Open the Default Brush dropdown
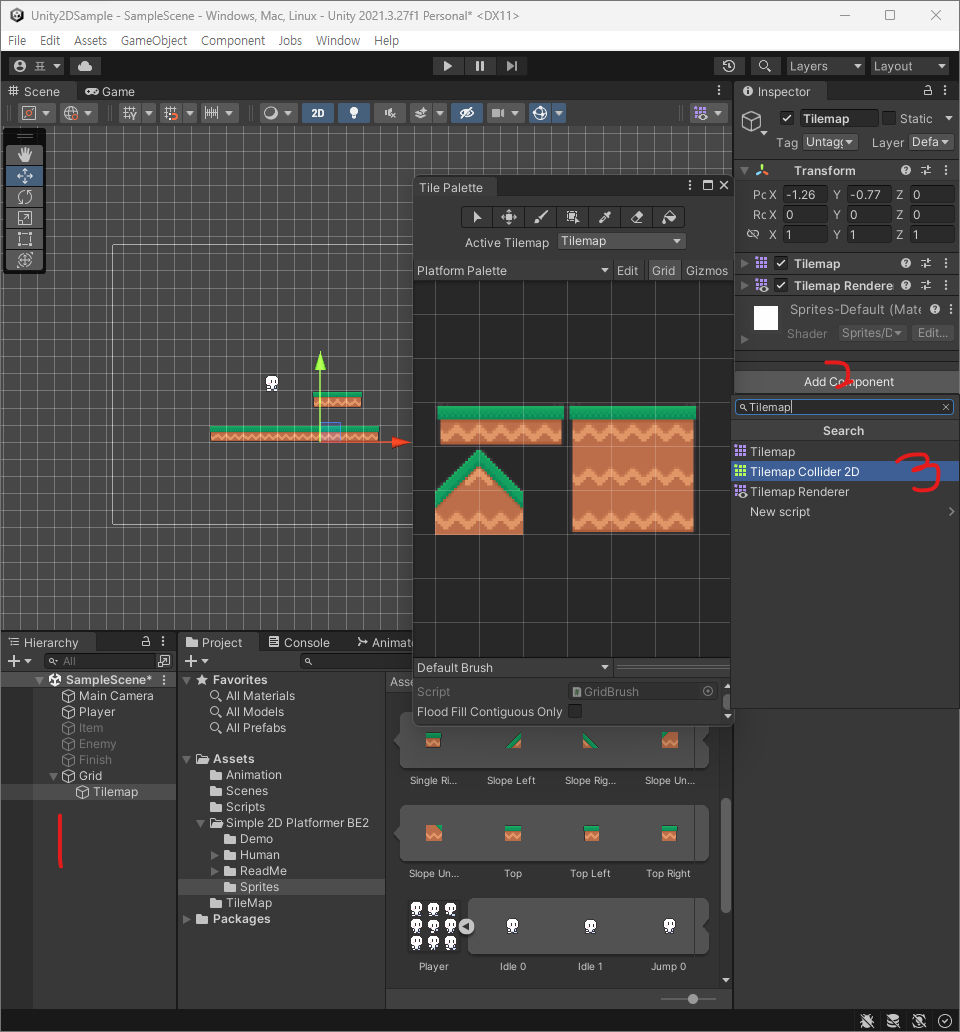The image size is (960, 1032). click(x=513, y=667)
